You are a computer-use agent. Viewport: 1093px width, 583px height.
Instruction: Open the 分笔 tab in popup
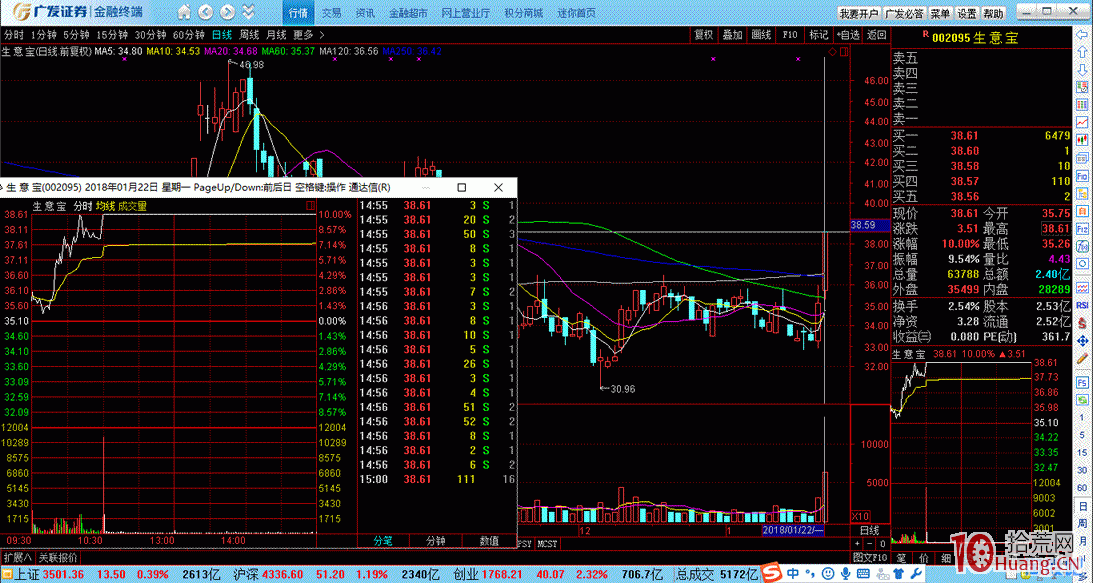click(383, 540)
